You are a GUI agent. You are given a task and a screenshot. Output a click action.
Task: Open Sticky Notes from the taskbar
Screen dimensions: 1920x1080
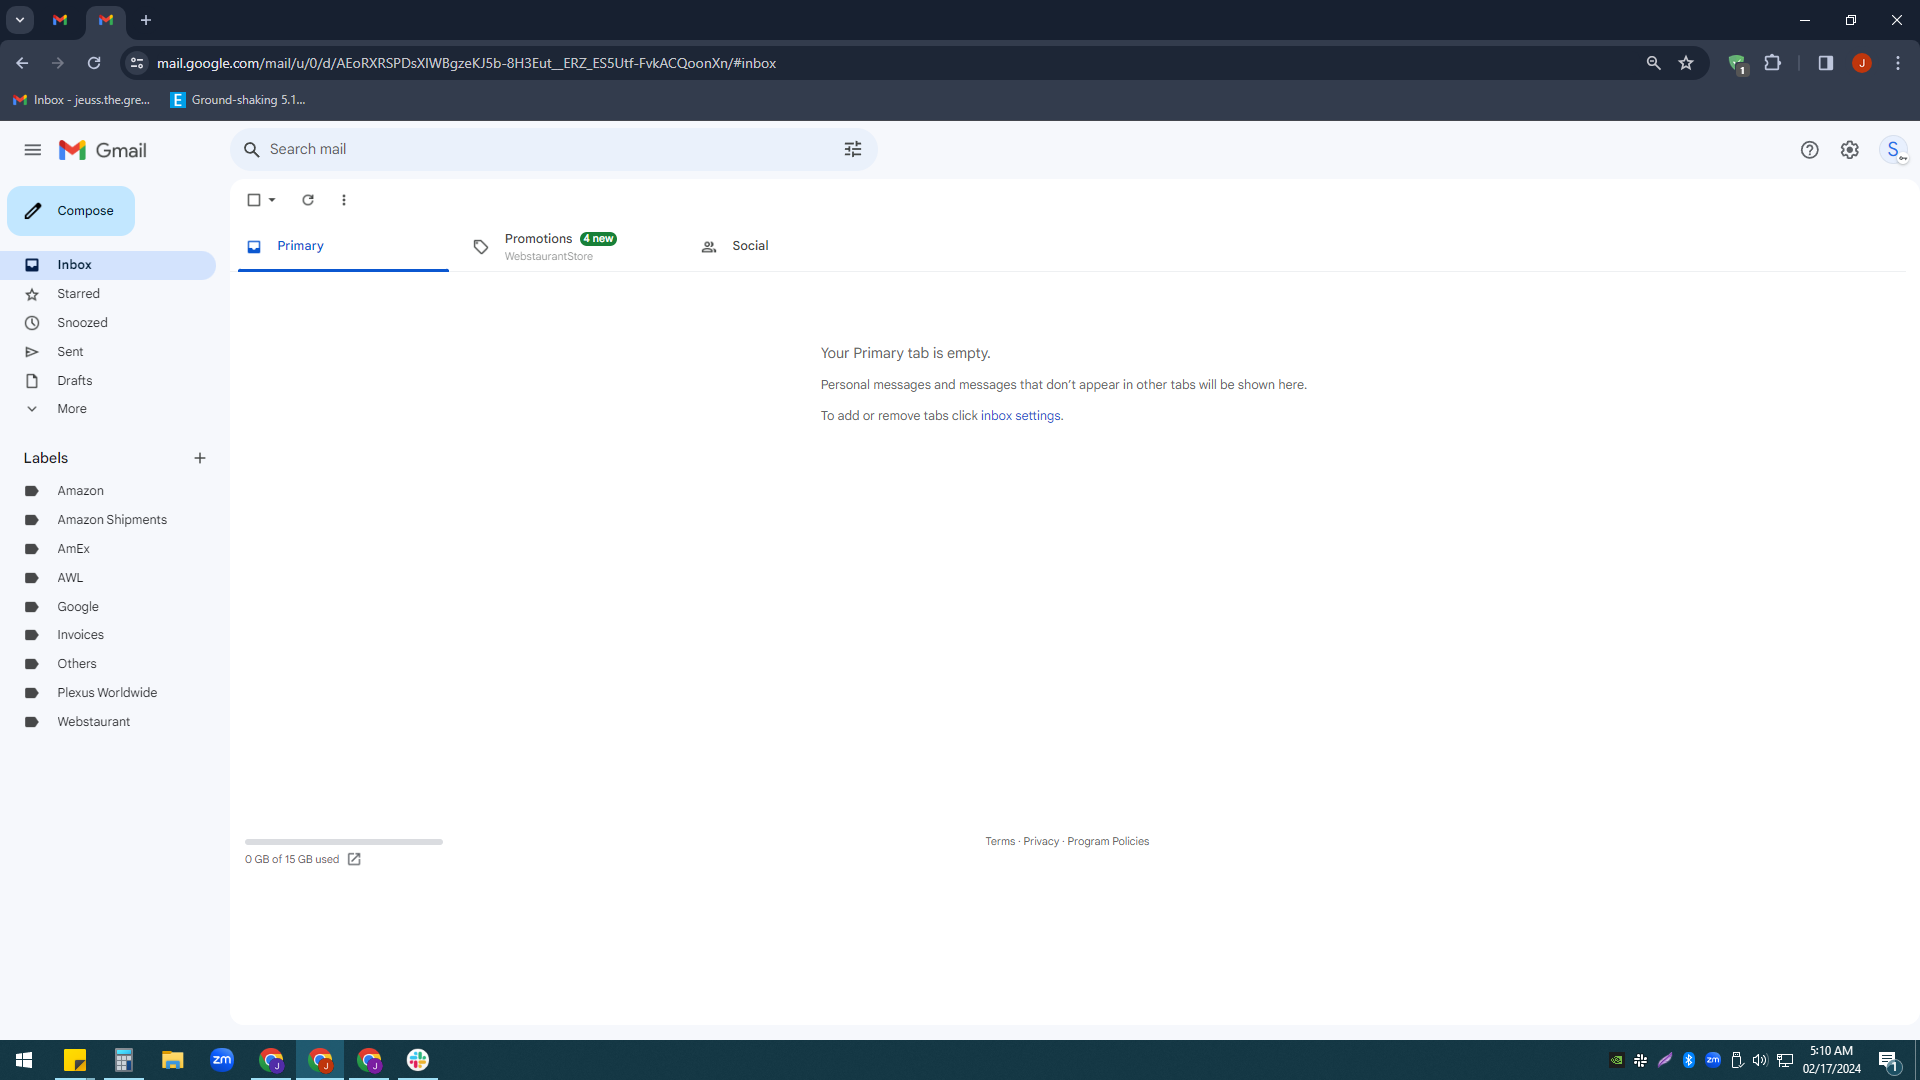[x=75, y=1060]
